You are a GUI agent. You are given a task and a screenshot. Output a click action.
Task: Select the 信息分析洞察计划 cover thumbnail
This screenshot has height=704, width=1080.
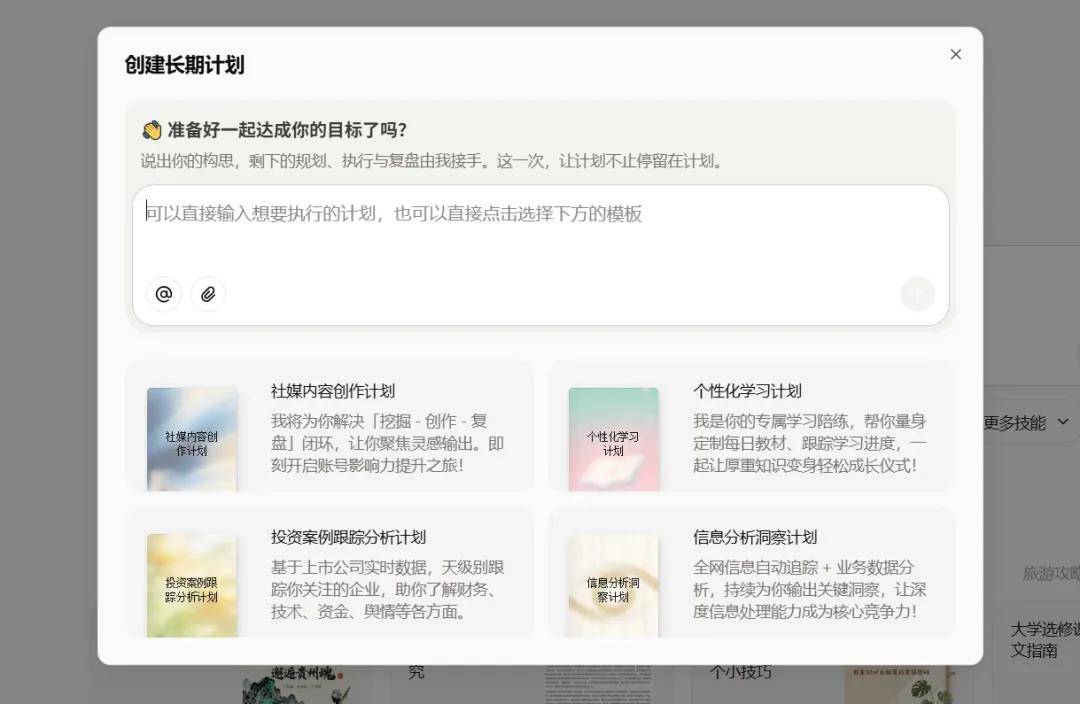[613, 585]
